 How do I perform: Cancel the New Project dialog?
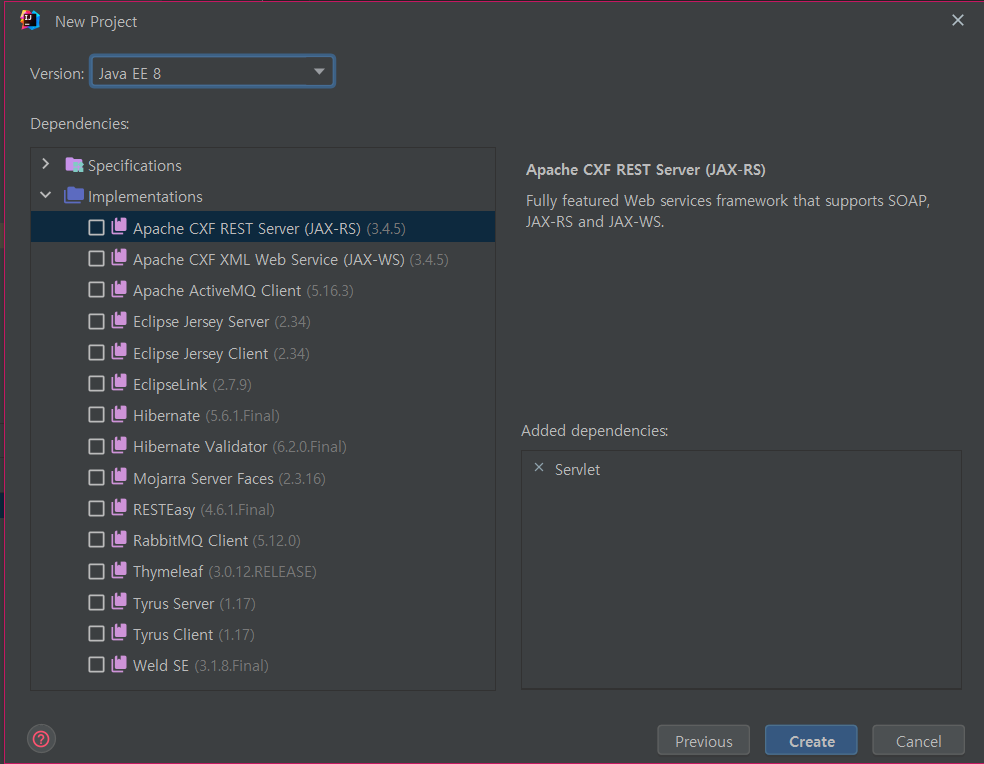coord(918,740)
